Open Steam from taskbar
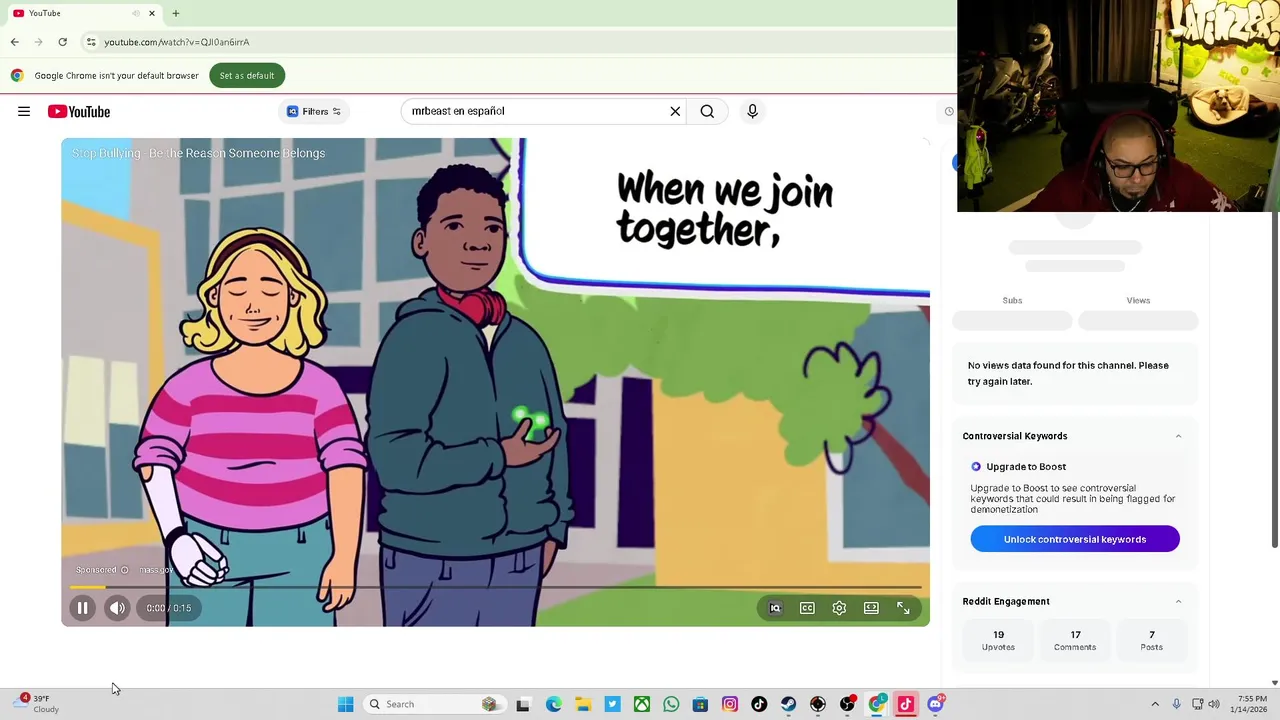The width and height of the screenshot is (1280, 720). pos(788,704)
